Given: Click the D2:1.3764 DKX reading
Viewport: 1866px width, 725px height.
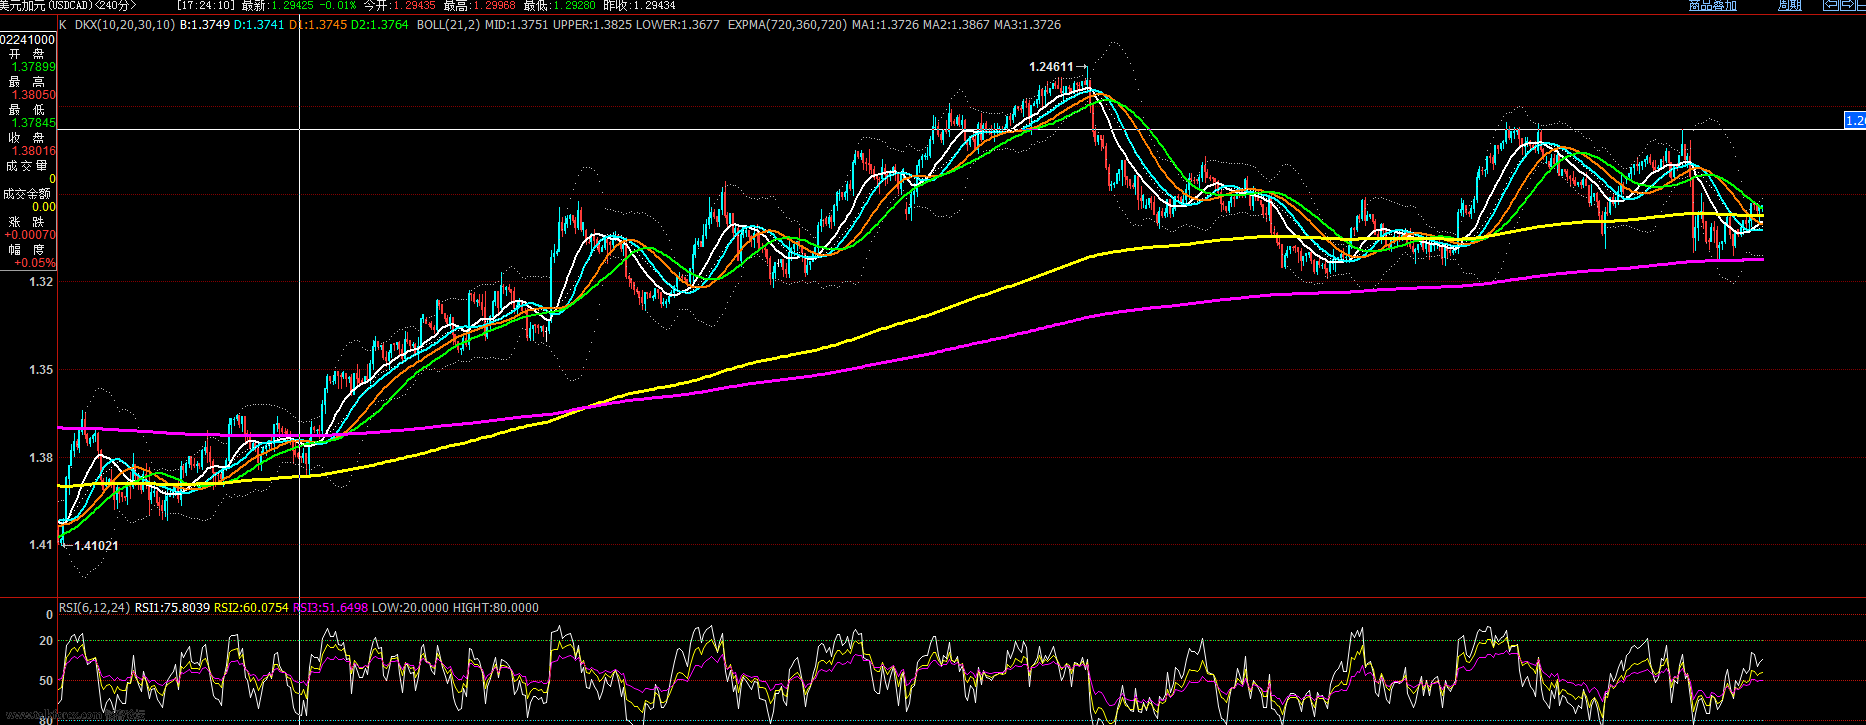Looking at the screenshot, I should 379,24.
